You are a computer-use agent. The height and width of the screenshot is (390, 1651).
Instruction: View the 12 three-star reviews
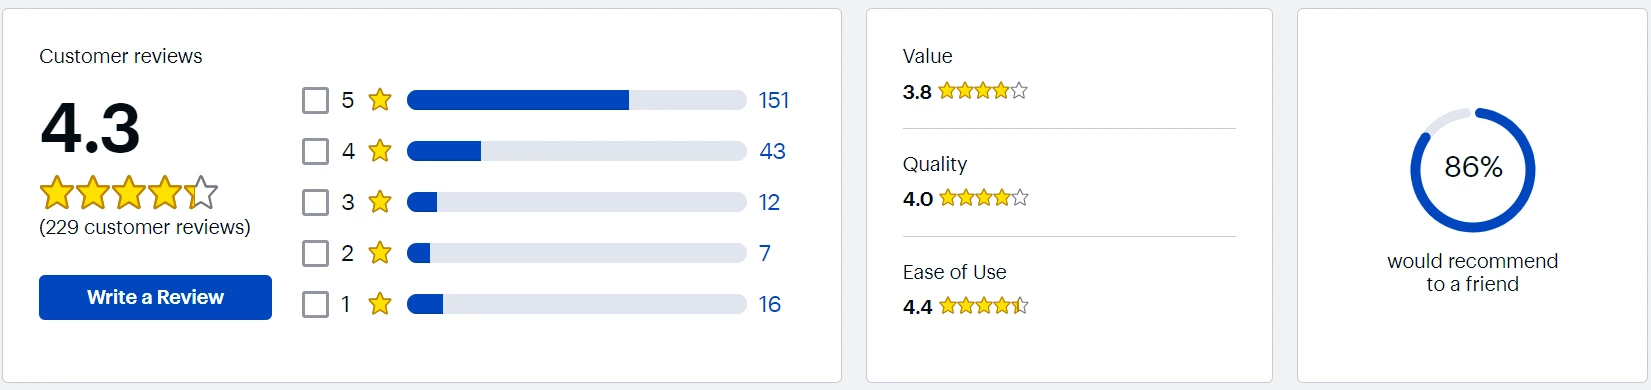click(769, 202)
